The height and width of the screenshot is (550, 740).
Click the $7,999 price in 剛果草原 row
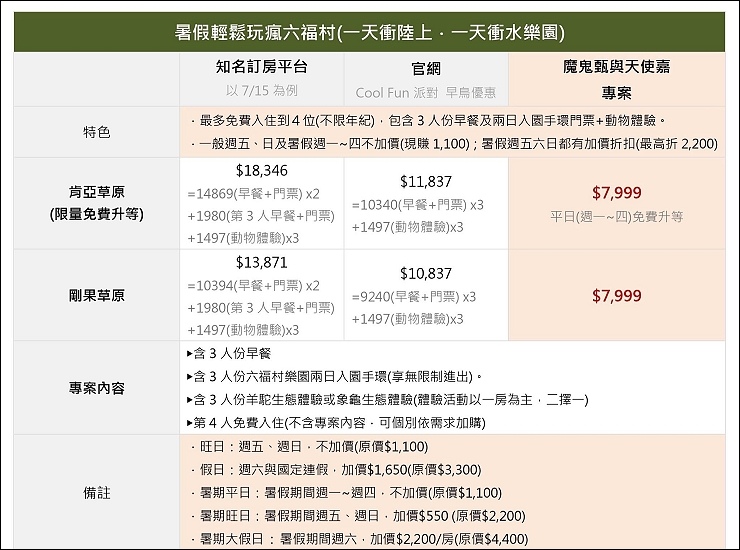coord(616,296)
